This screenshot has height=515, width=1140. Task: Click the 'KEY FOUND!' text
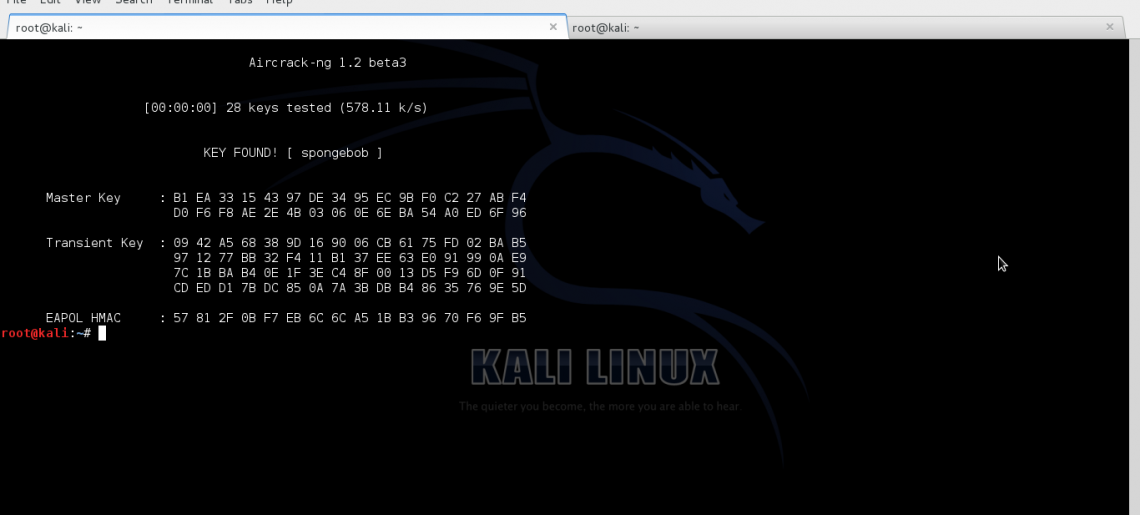[x=241, y=153]
